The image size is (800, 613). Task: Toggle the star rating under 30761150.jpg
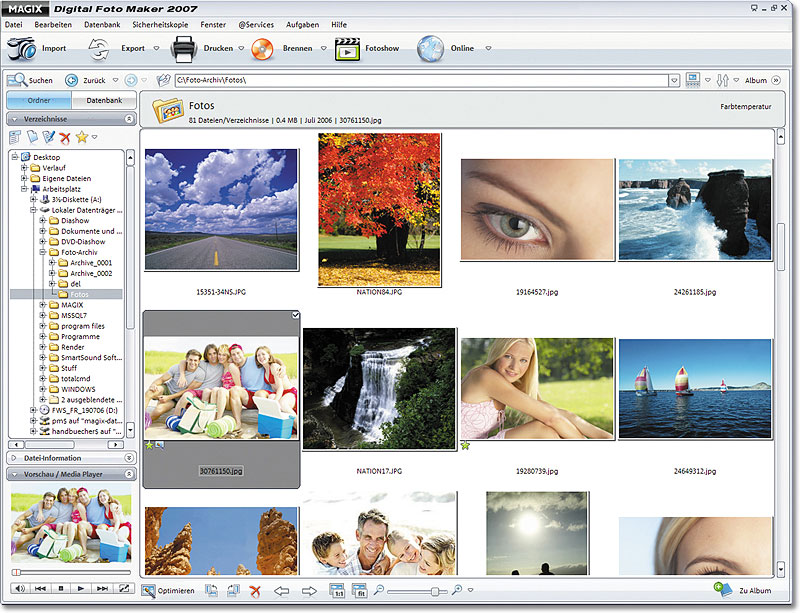(x=149, y=446)
